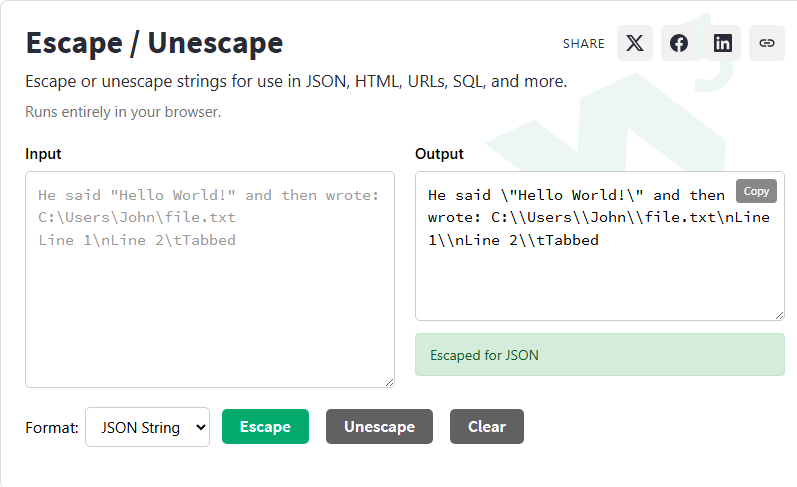
Task: Click the green Escape button
Action: coord(265,427)
